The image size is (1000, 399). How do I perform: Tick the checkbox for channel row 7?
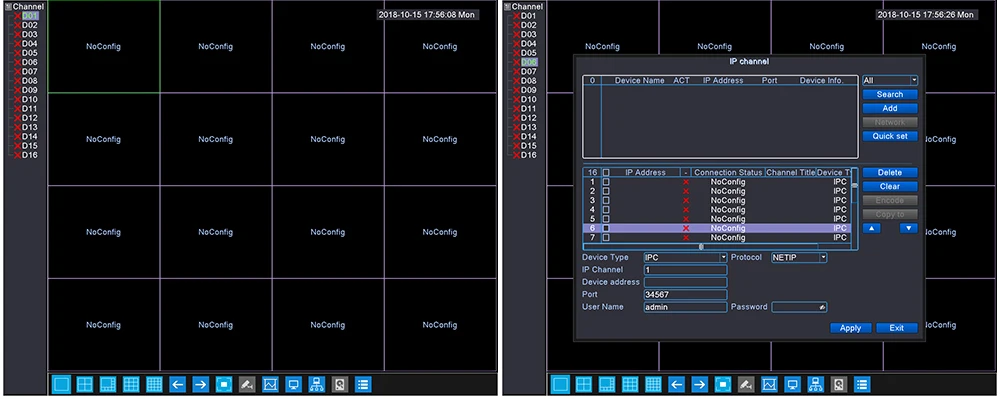coord(606,237)
